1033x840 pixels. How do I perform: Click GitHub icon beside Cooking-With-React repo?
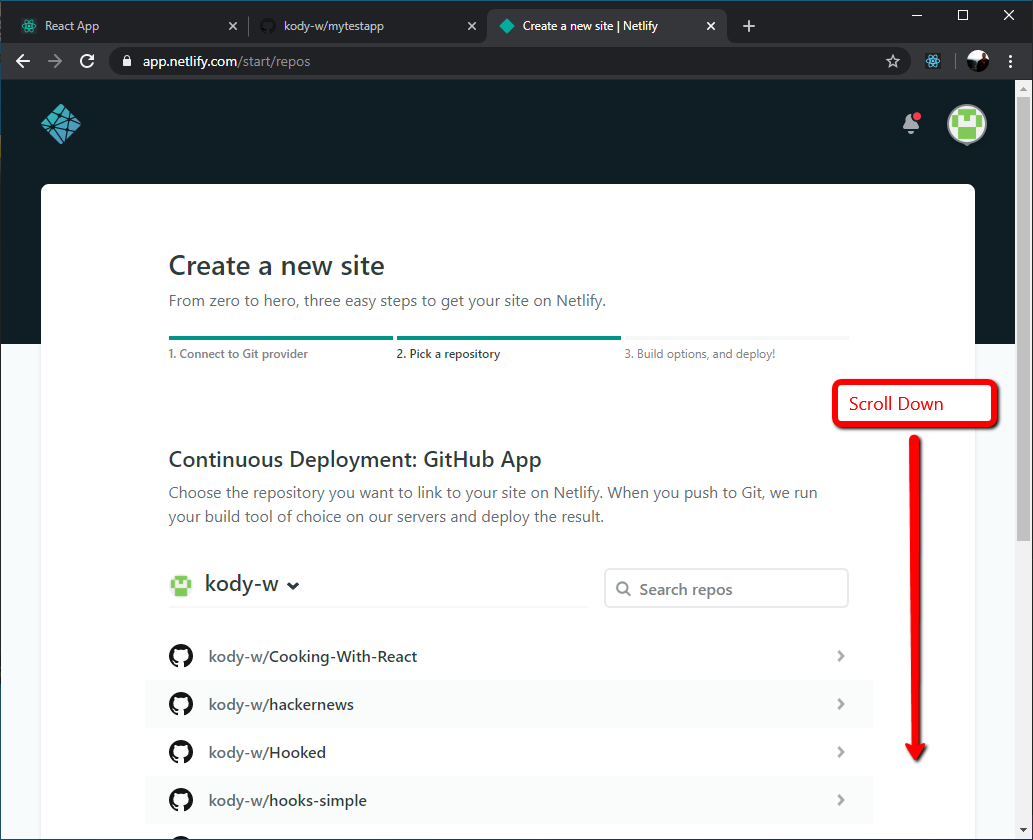click(181, 656)
